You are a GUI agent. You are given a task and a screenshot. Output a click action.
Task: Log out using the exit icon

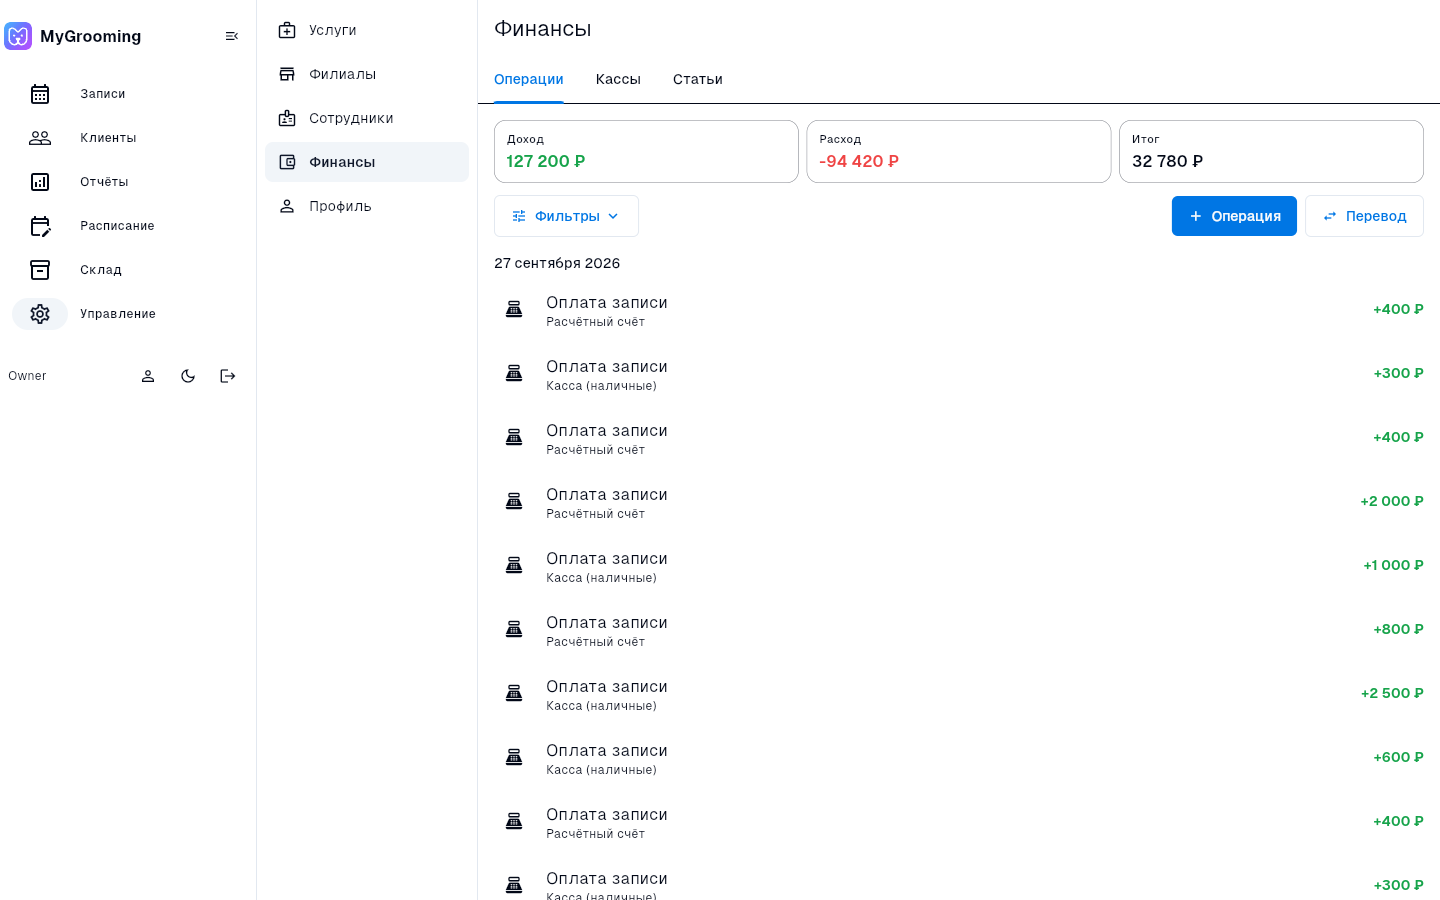[228, 376]
